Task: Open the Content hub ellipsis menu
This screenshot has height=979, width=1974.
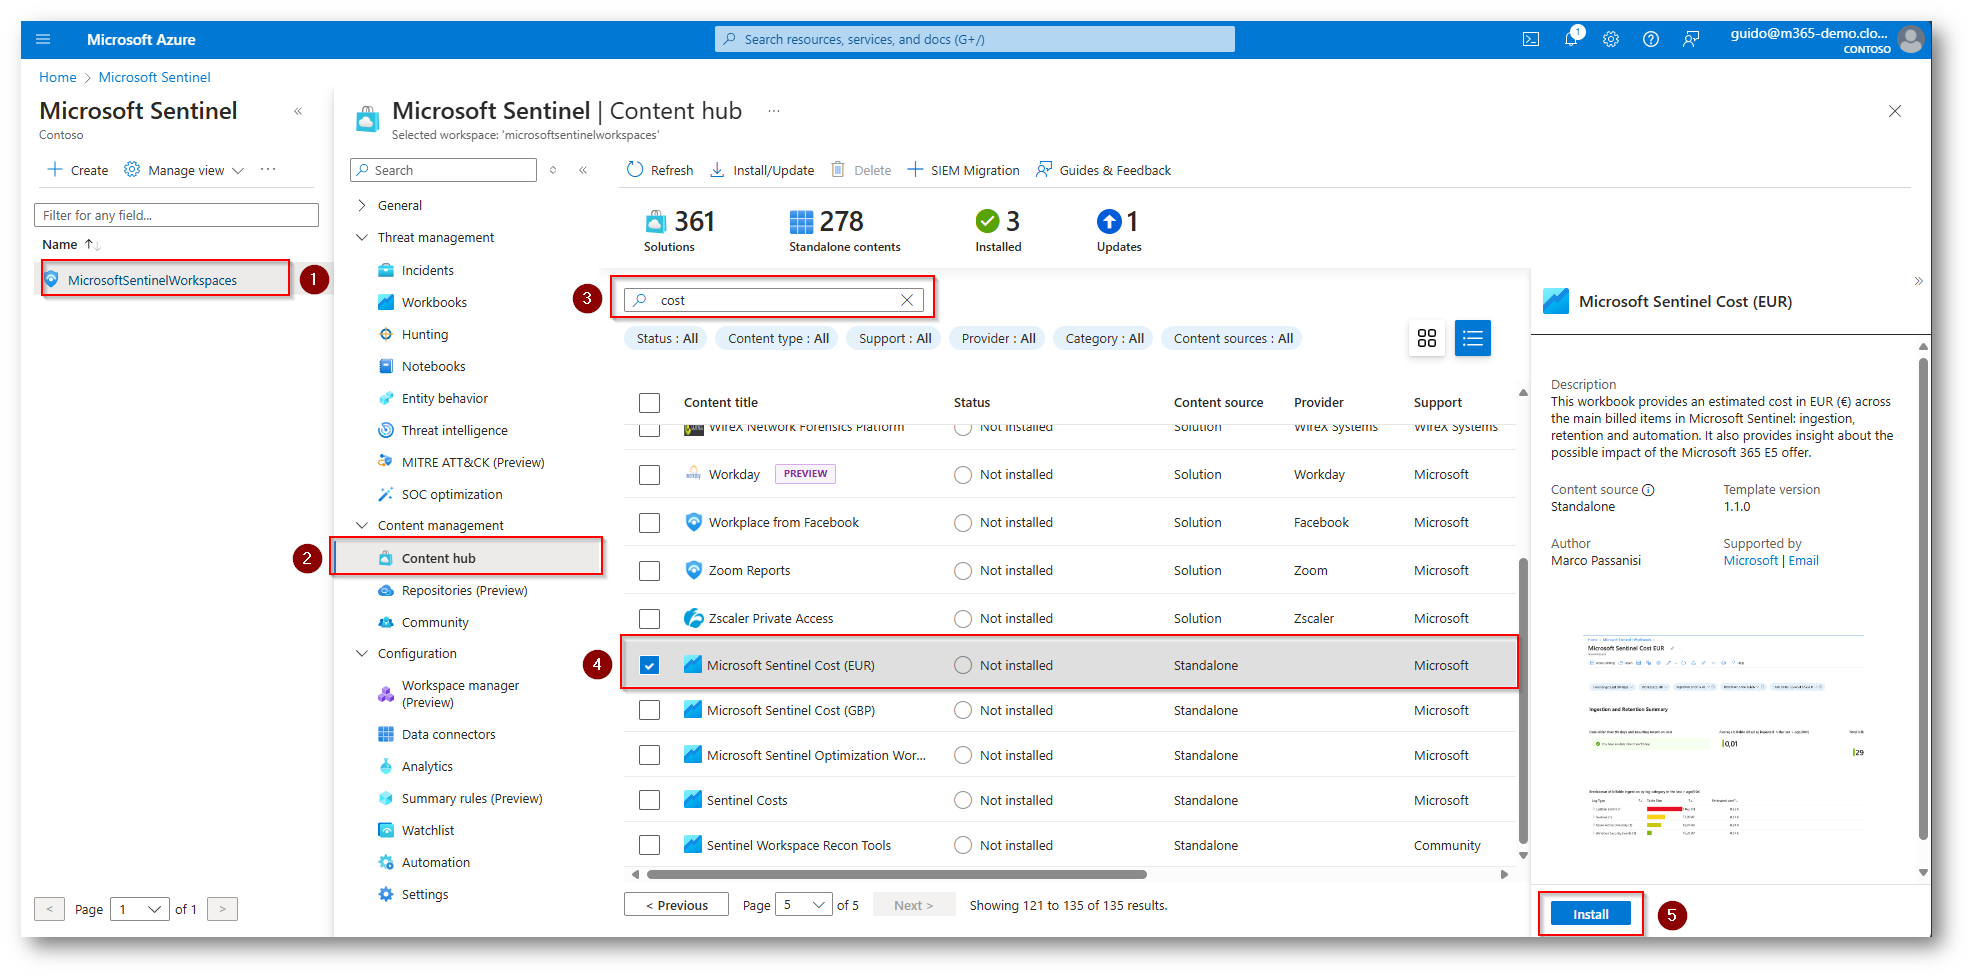Action: (x=773, y=111)
